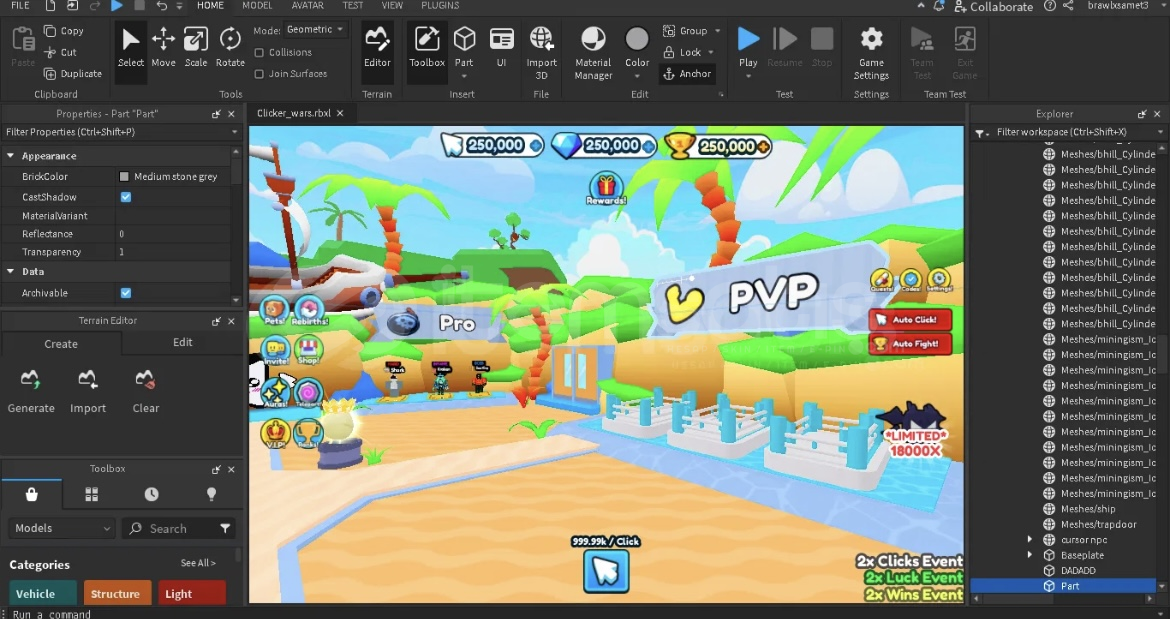Open the Models category dropdown in Toolbox
This screenshot has height=619, width=1170.
[x=62, y=528]
